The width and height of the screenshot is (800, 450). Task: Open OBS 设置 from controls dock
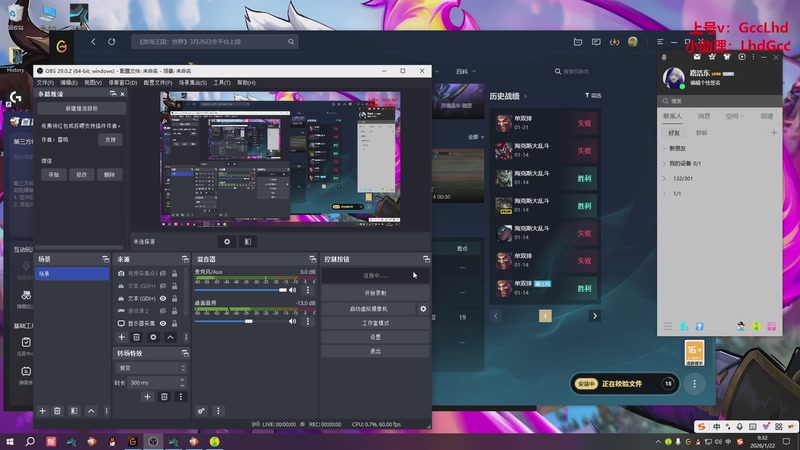coord(375,337)
